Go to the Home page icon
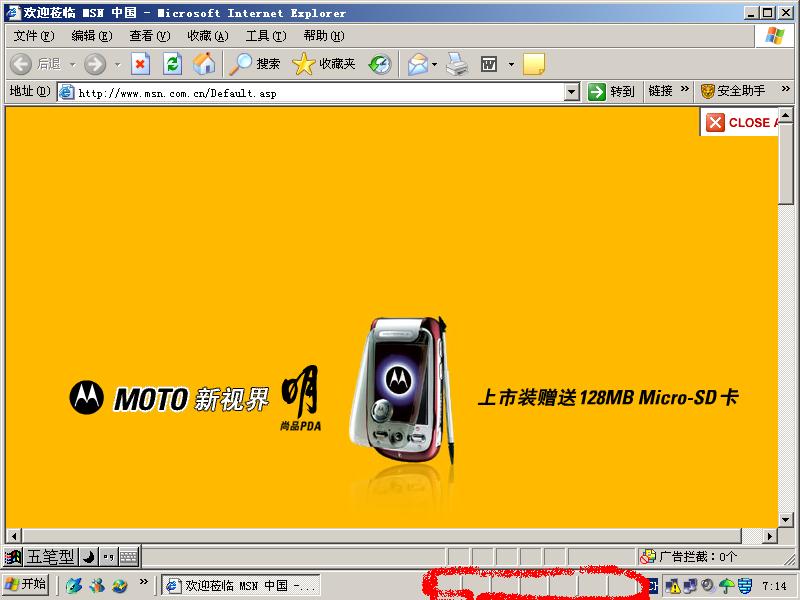800x600 pixels. (x=204, y=64)
